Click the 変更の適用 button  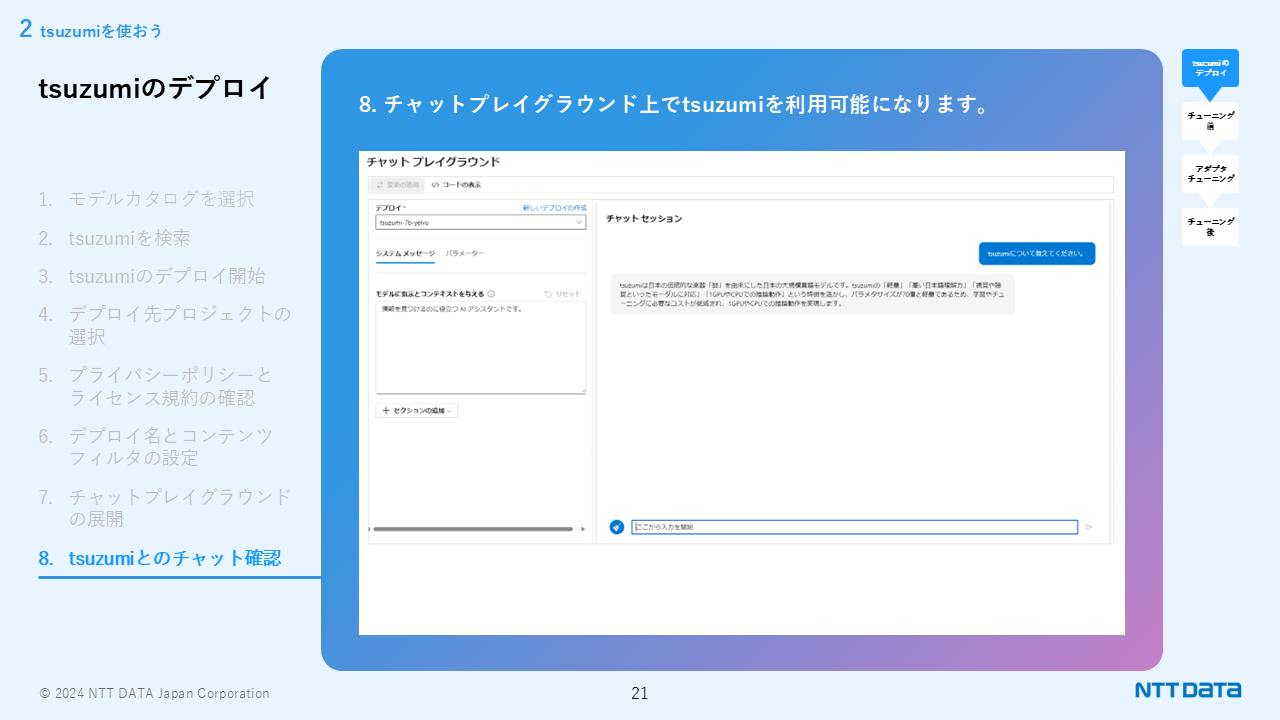(x=399, y=185)
